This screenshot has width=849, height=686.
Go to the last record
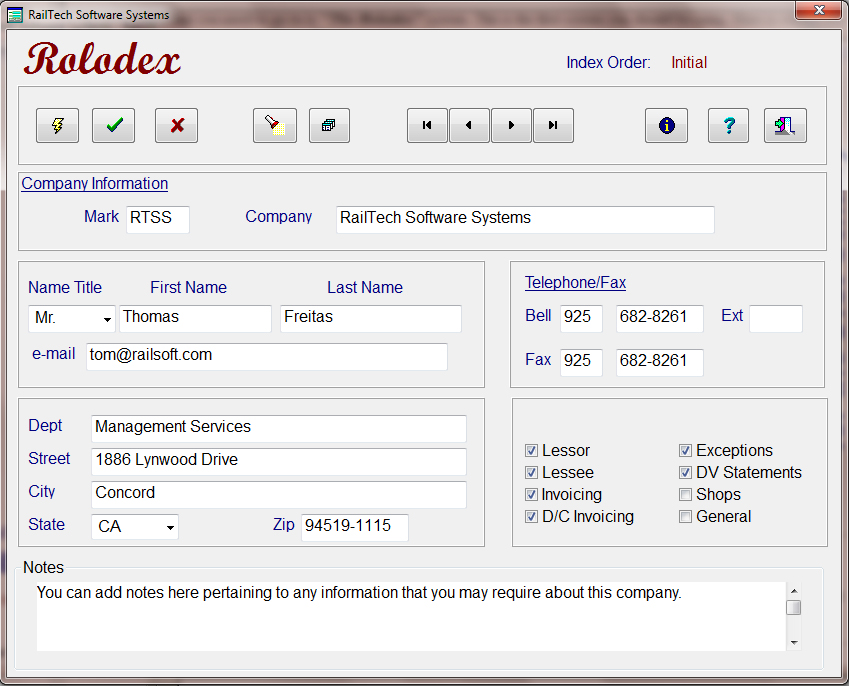point(553,126)
